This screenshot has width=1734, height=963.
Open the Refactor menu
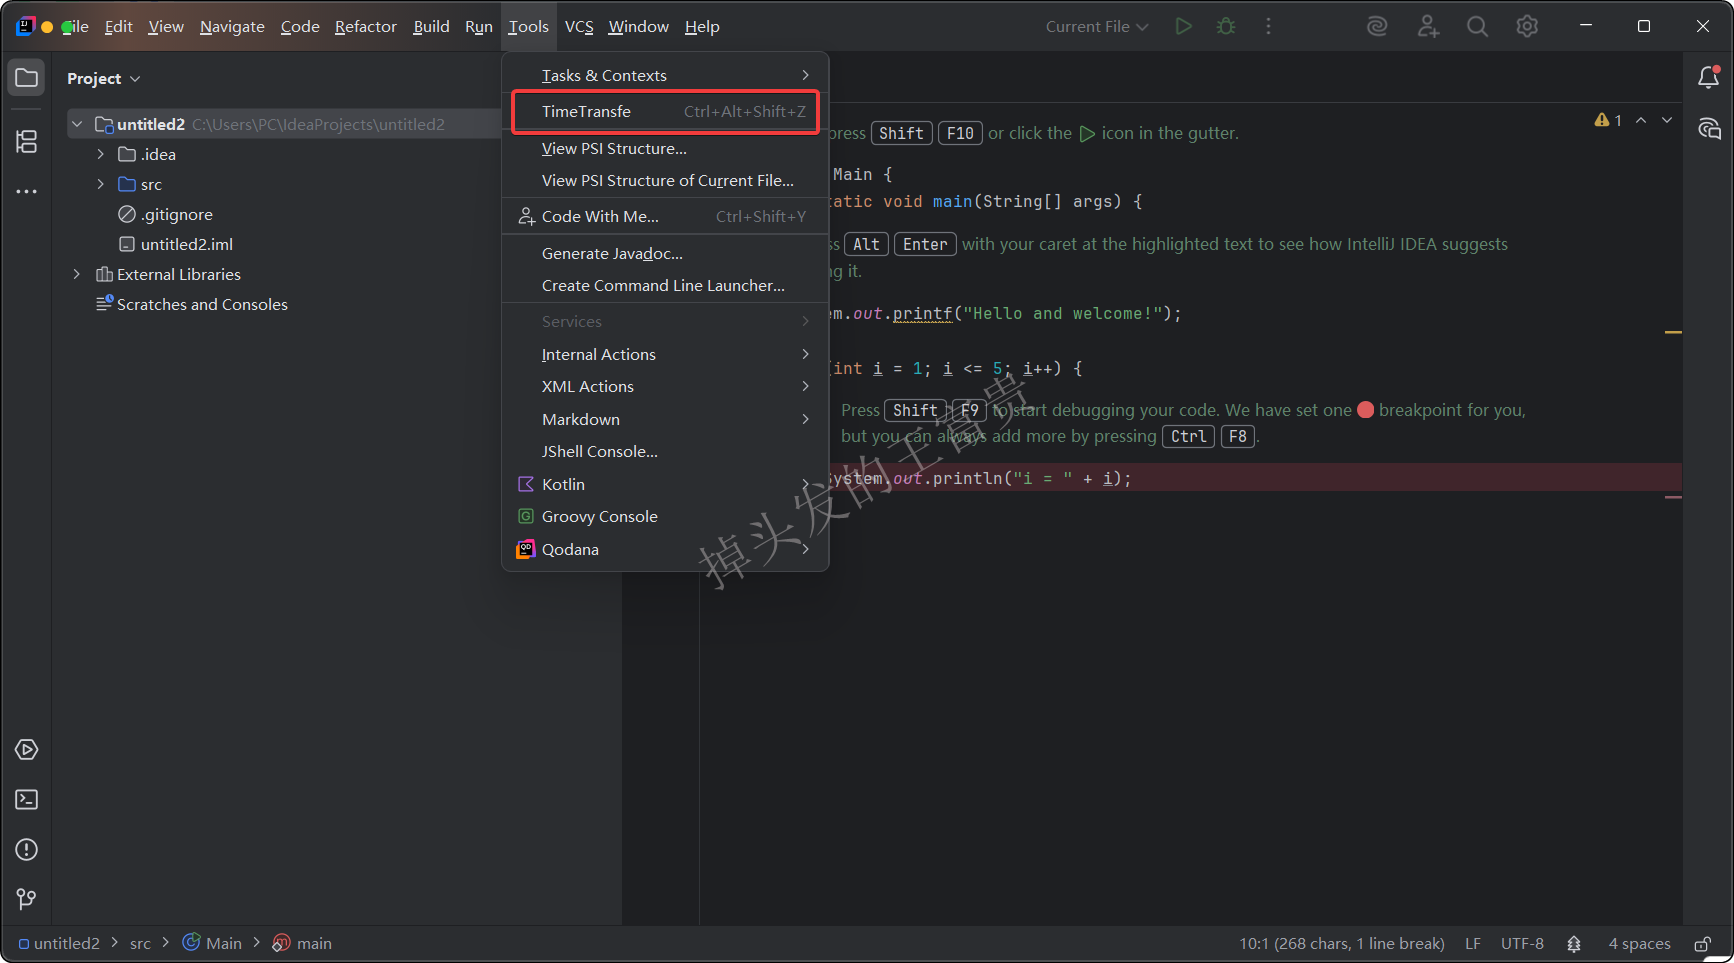click(x=366, y=26)
